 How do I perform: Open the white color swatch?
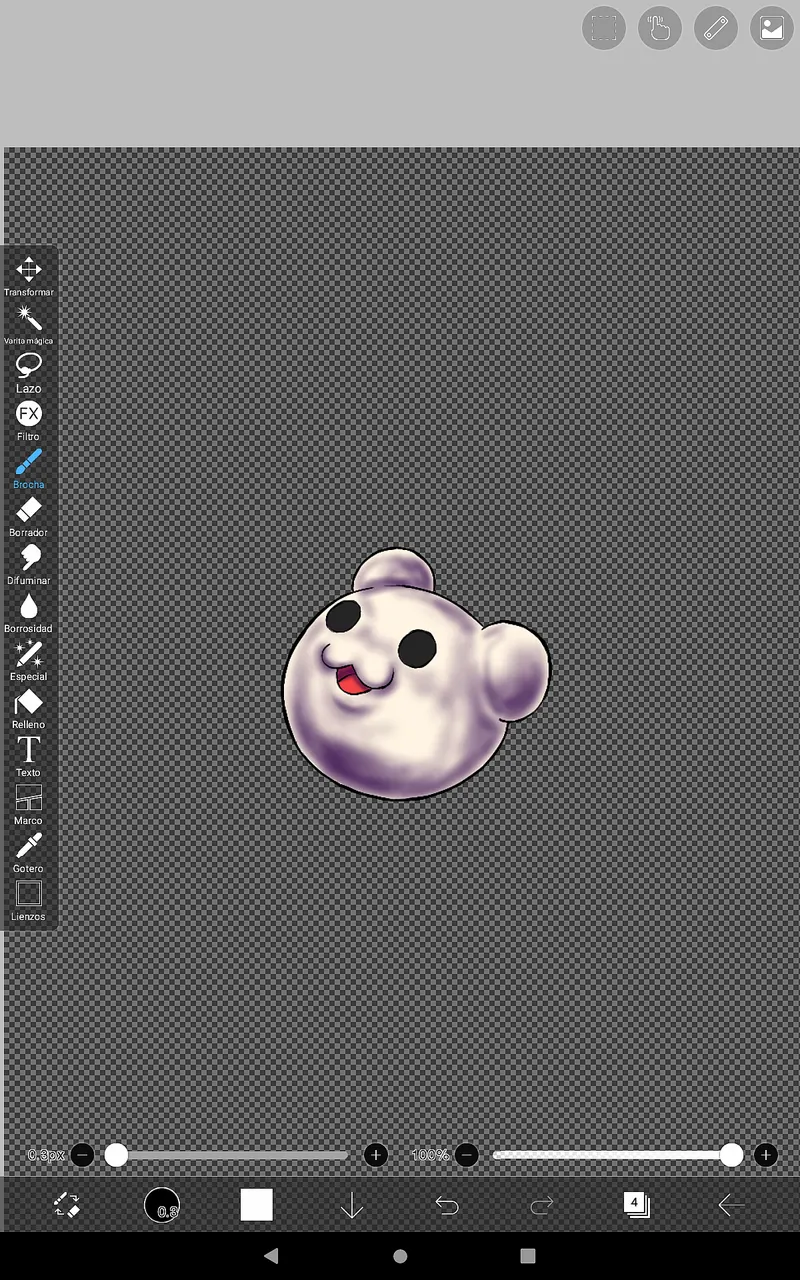(x=256, y=1205)
